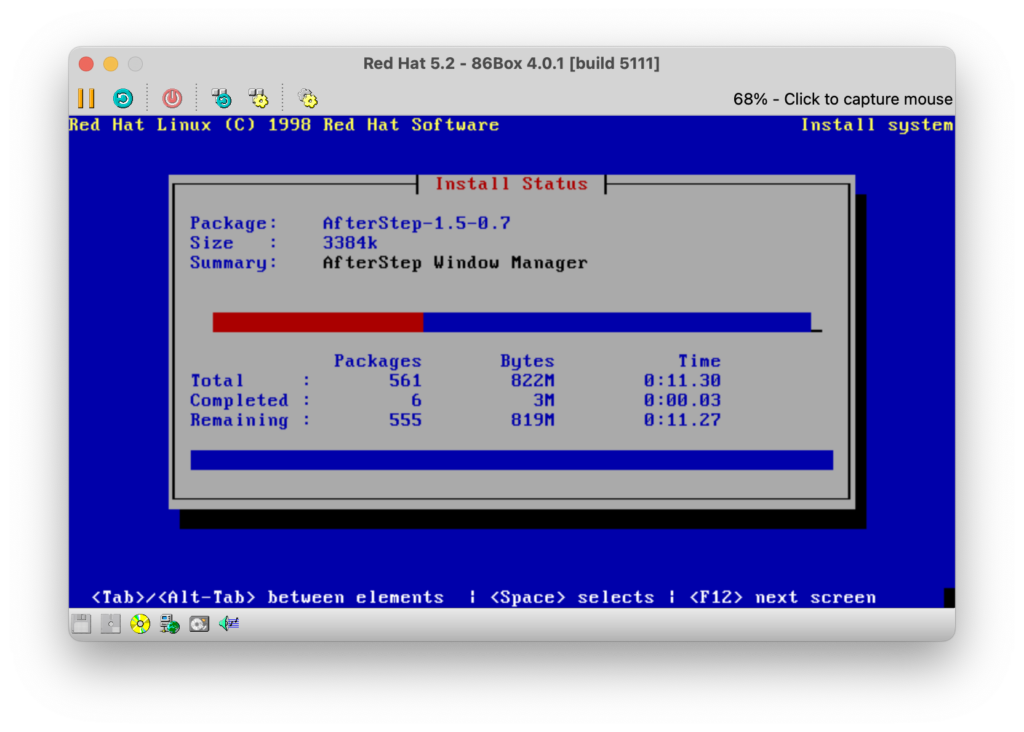Click the completed time value '0:00.03'
Viewport: 1024px width, 732px height.
click(x=682, y=400)
